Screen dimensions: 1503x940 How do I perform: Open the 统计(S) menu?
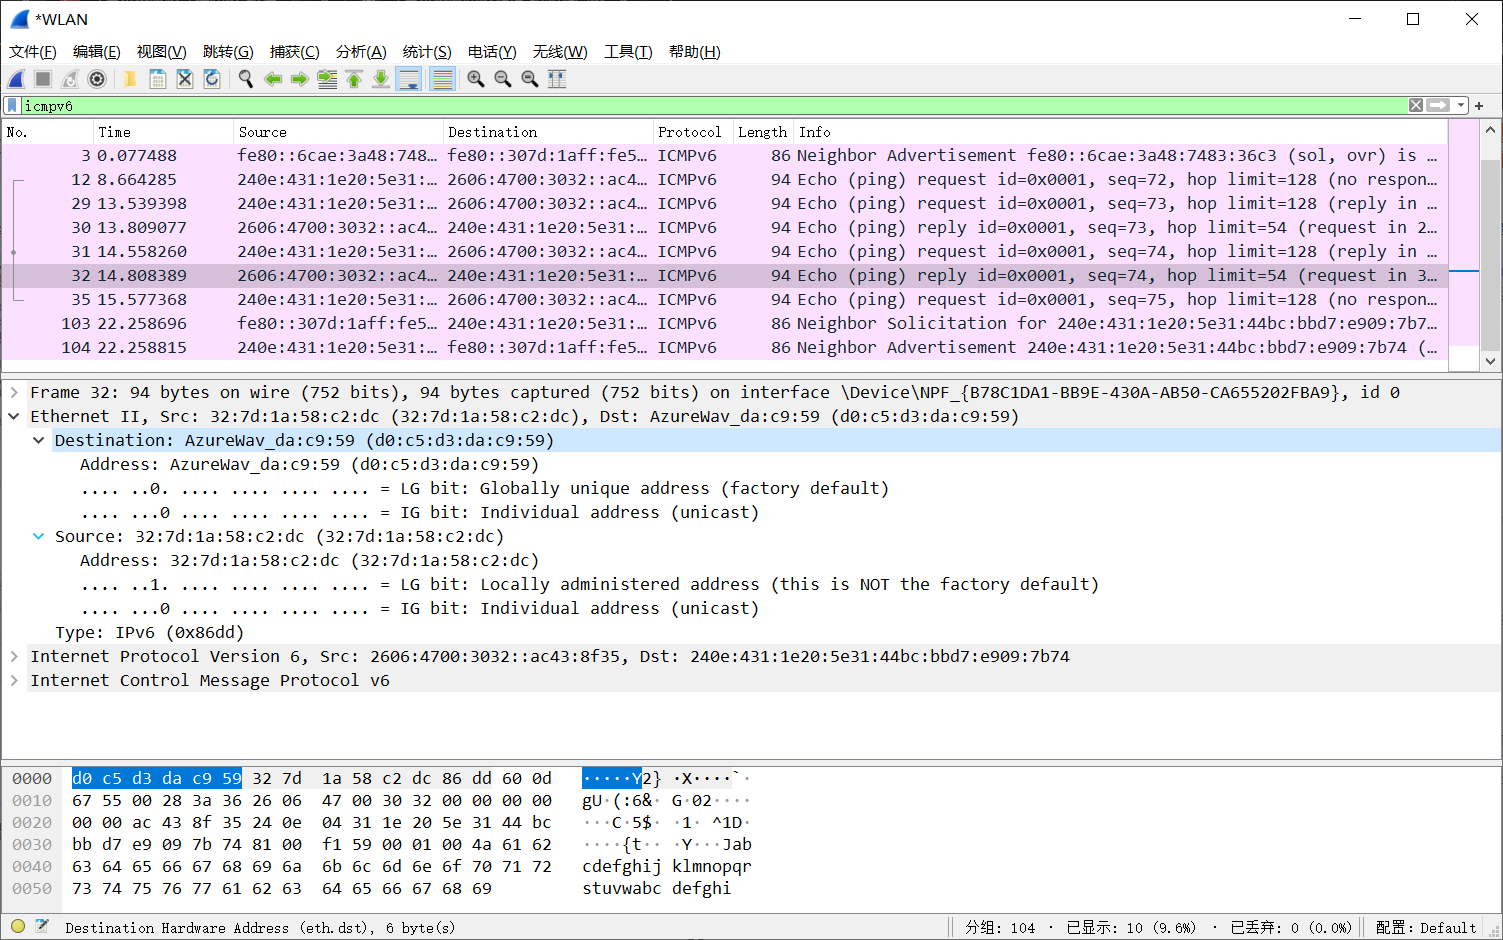427,52
